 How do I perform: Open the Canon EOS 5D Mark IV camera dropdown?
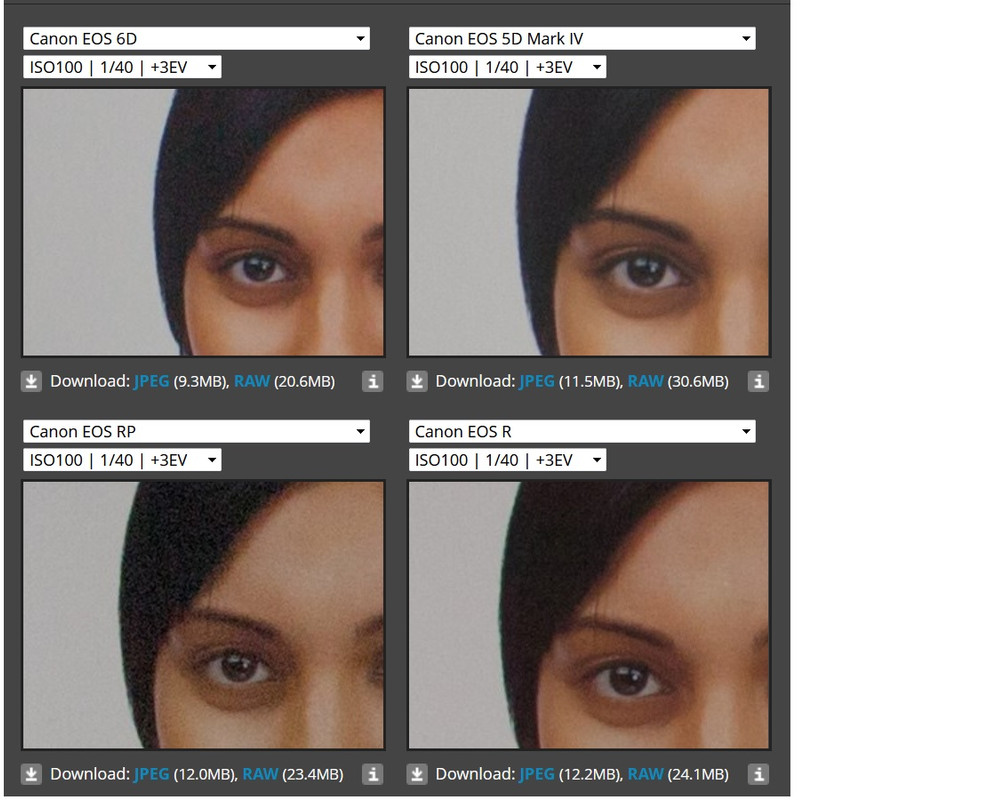582,39
